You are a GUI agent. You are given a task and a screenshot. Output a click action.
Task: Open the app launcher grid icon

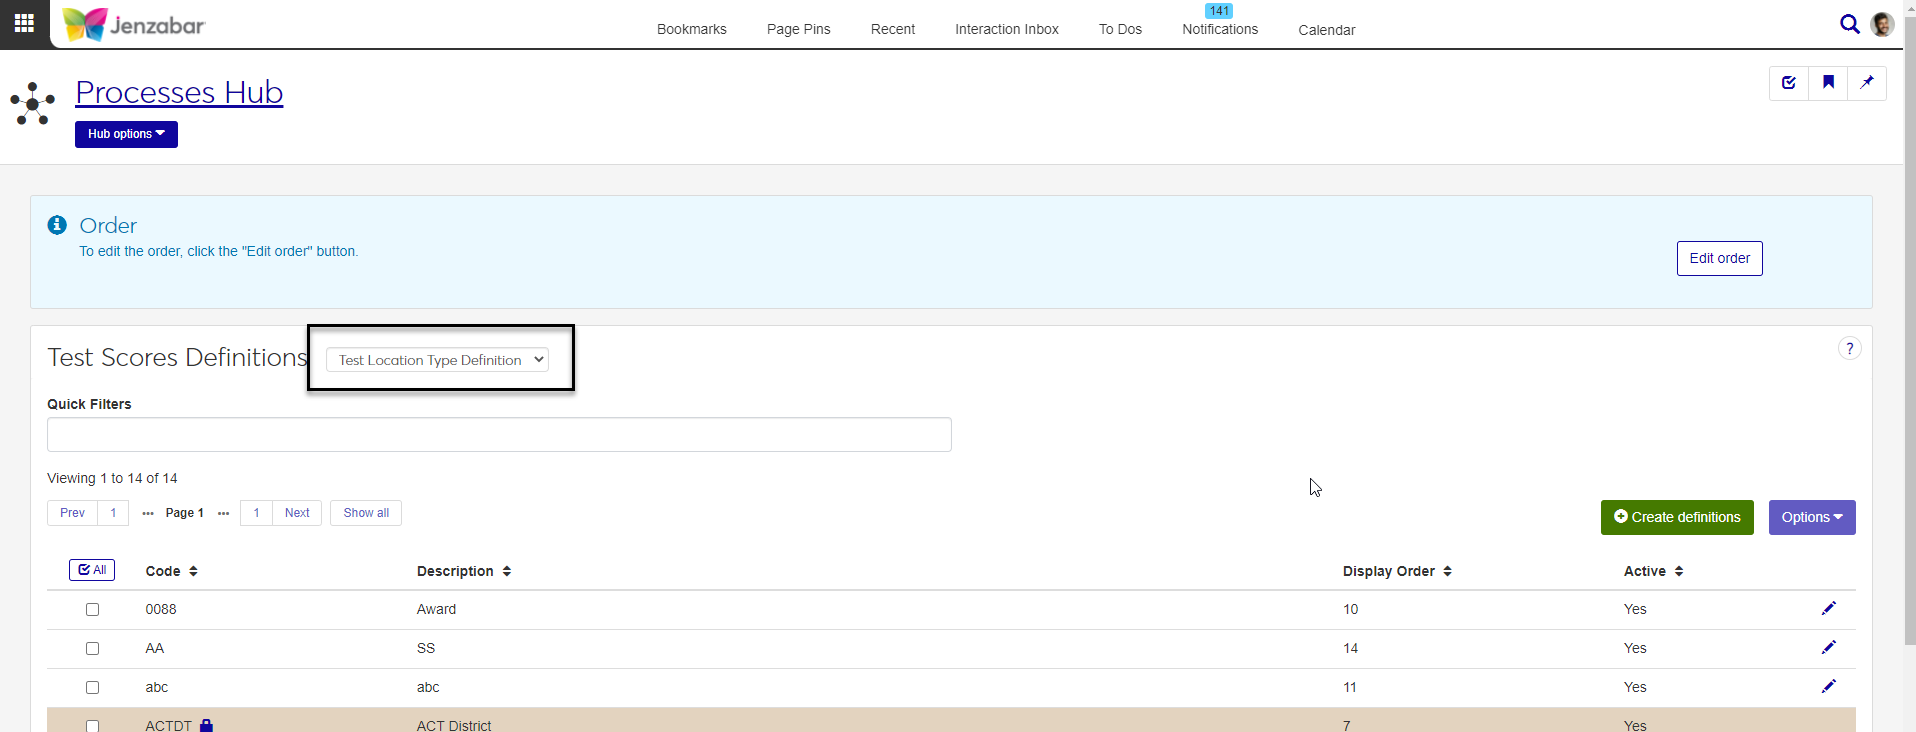pos(24,23)
